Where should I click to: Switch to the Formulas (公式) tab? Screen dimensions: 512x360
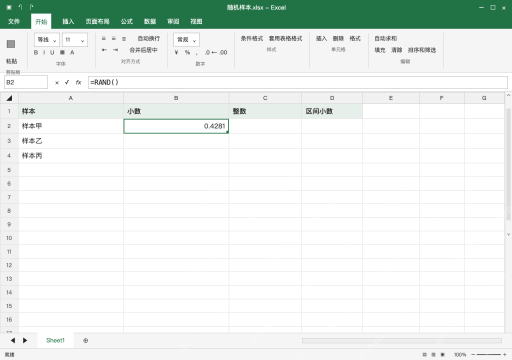point(127,21)
